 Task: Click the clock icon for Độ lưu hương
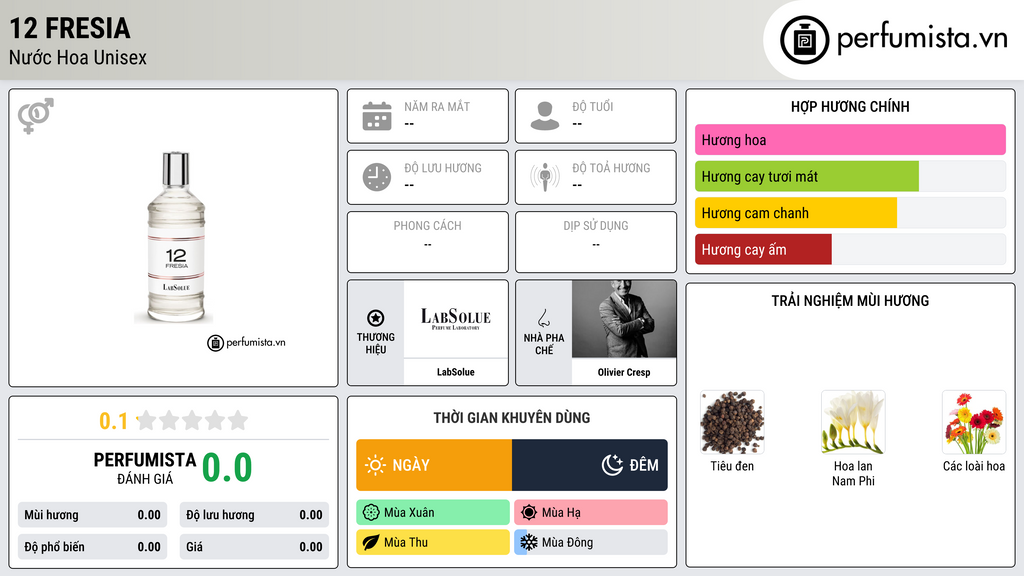(x=377, y=177)
